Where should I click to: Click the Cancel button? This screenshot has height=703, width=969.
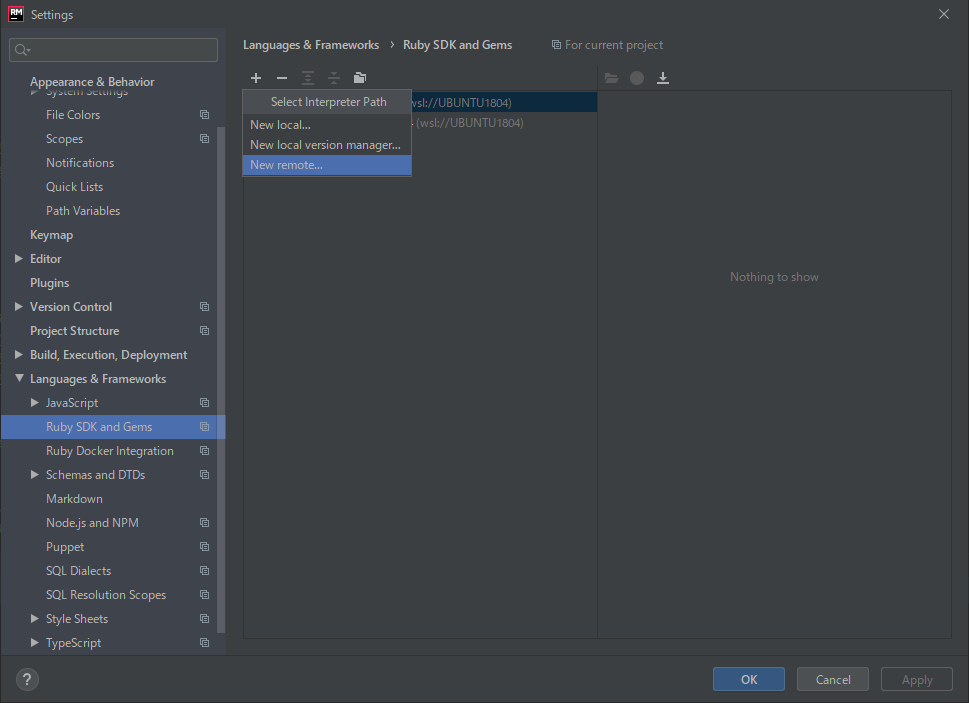click(833, 680)
